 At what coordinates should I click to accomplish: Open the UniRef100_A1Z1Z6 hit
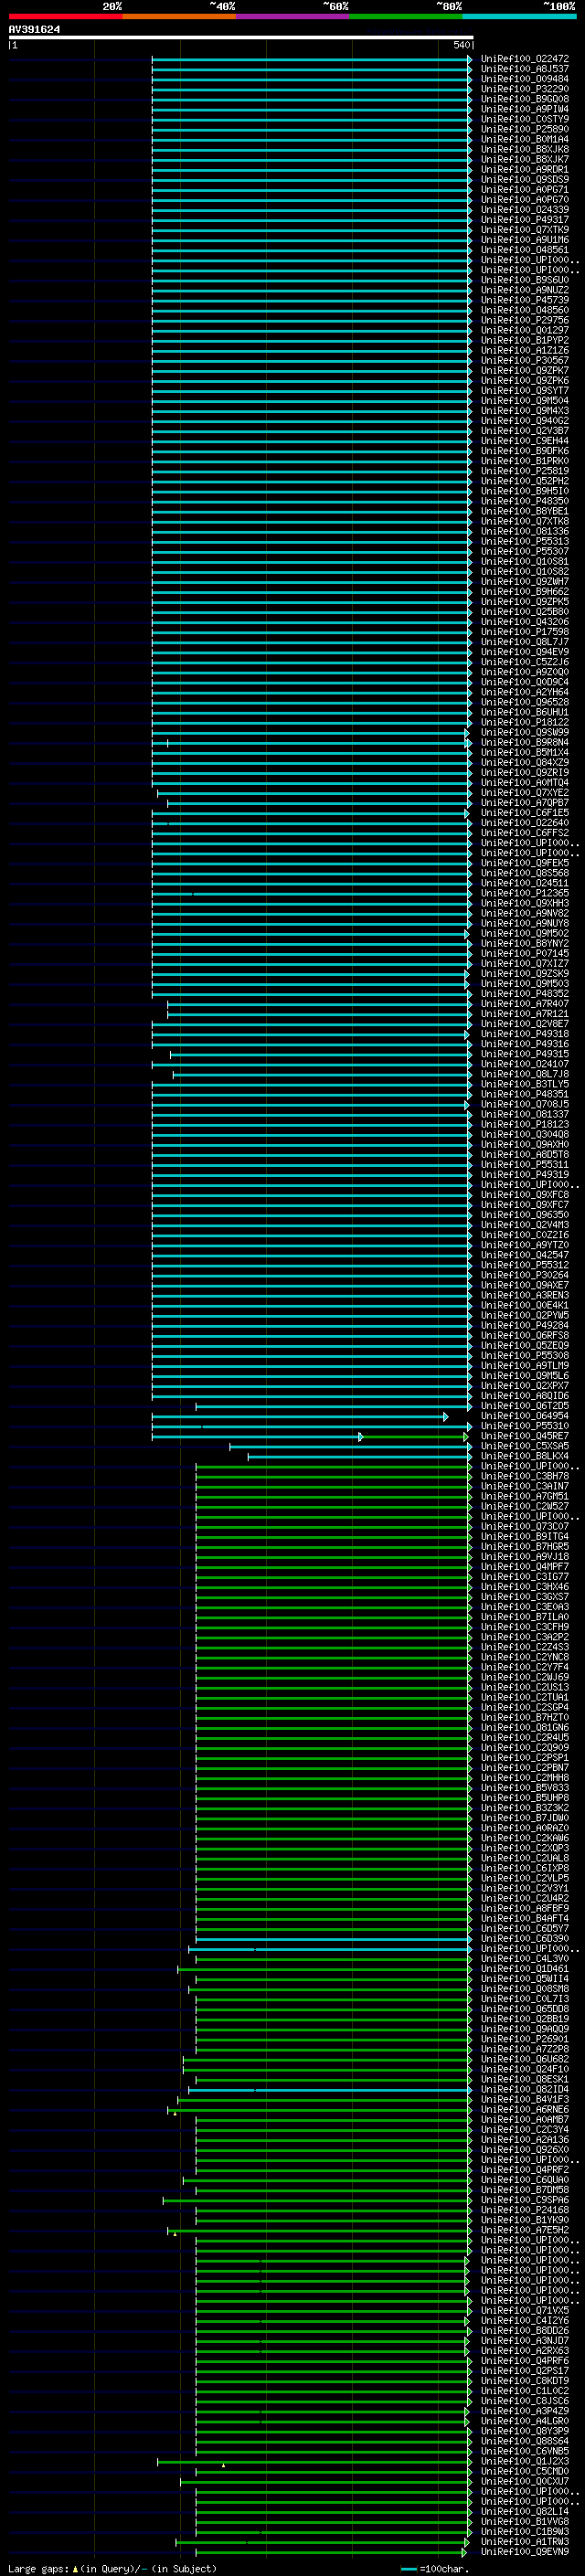point(524,350)
